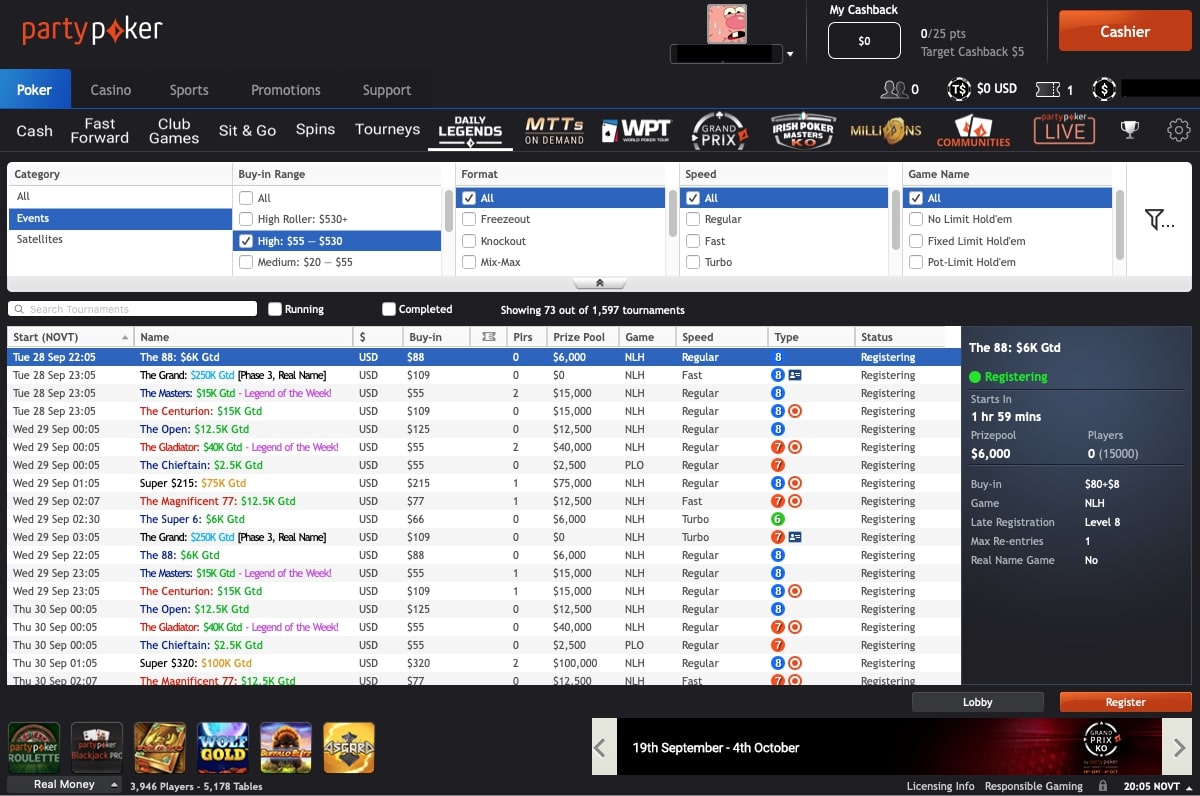This screenshot has width=1200, height=796.
Task: Open the dollar account balance icon
Action: [x=1104, y=89]
